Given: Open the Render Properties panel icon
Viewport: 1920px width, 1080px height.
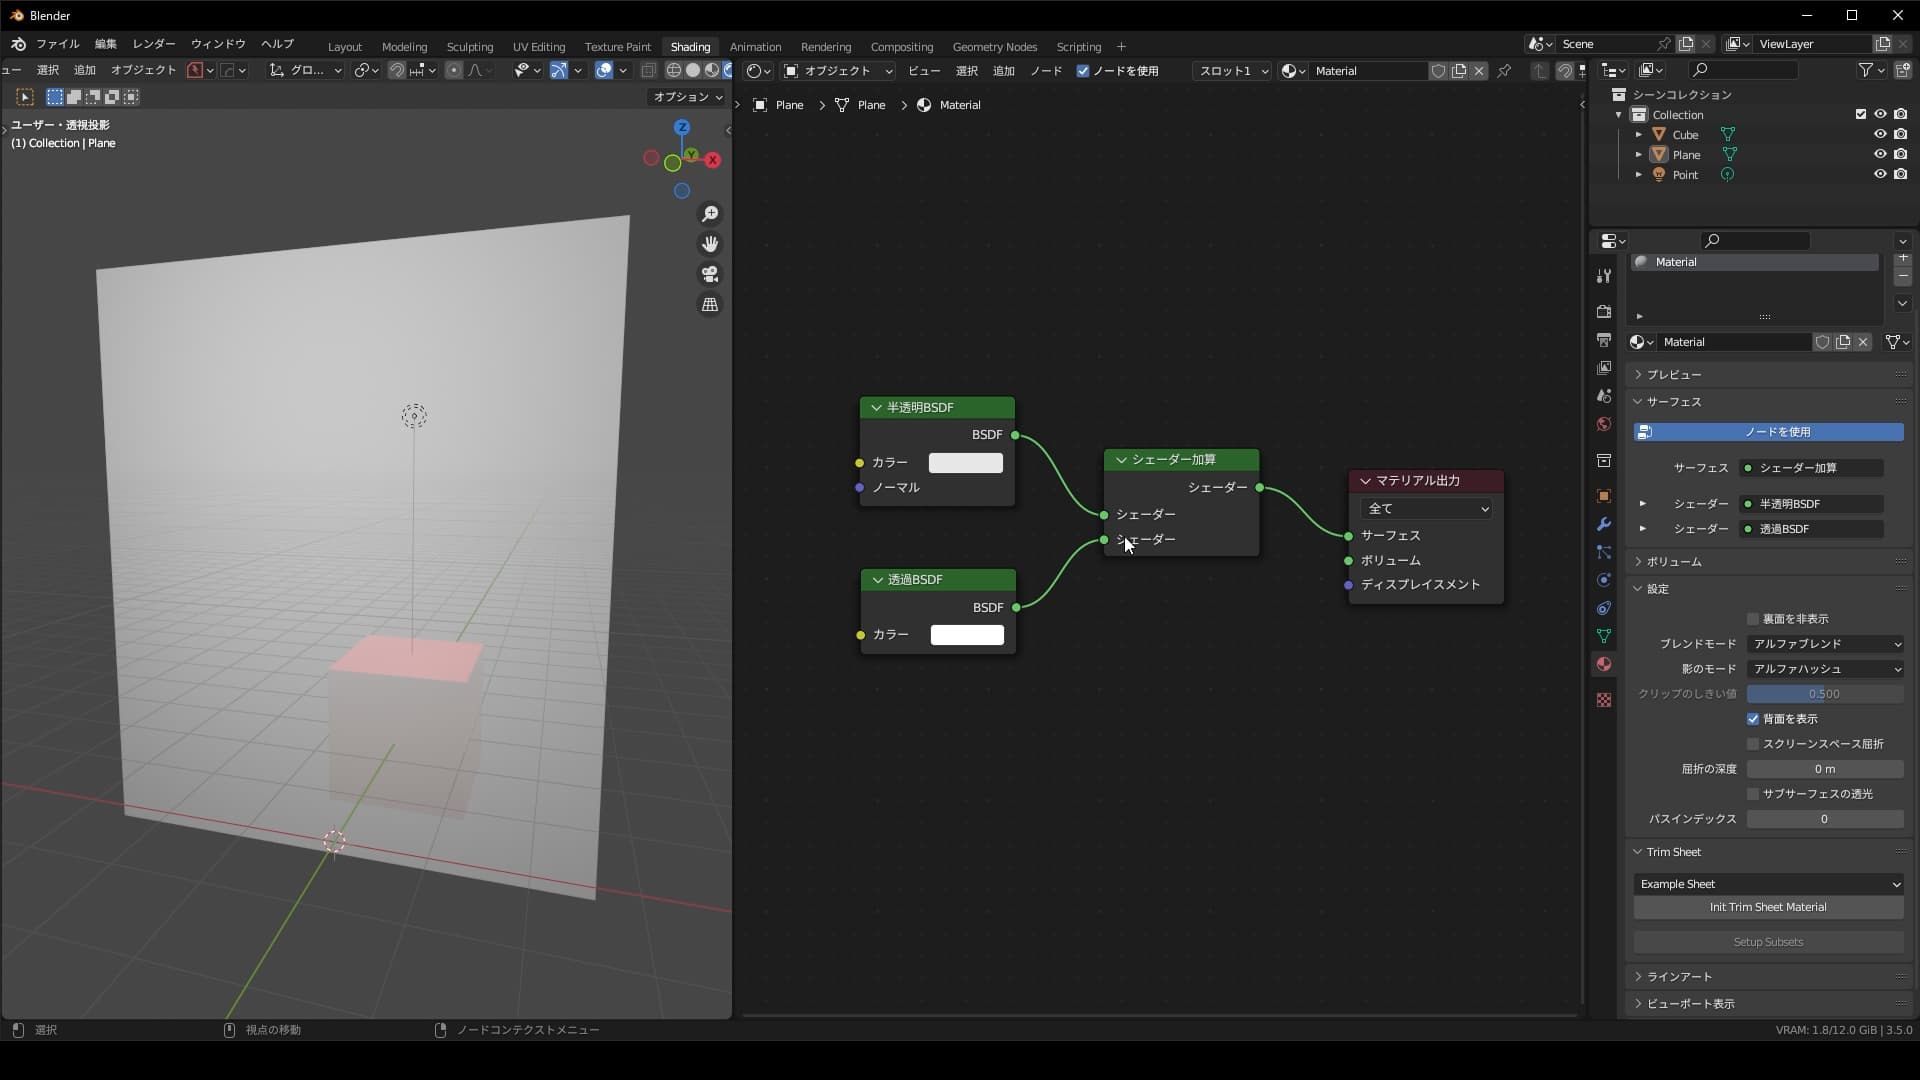Looking at the screenshot, I should [1604, 311].
